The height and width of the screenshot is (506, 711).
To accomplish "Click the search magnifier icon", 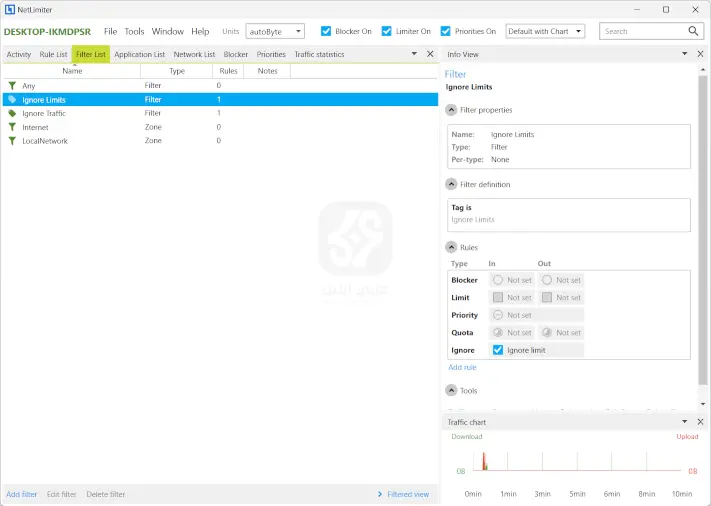I will tap(693, 31).
